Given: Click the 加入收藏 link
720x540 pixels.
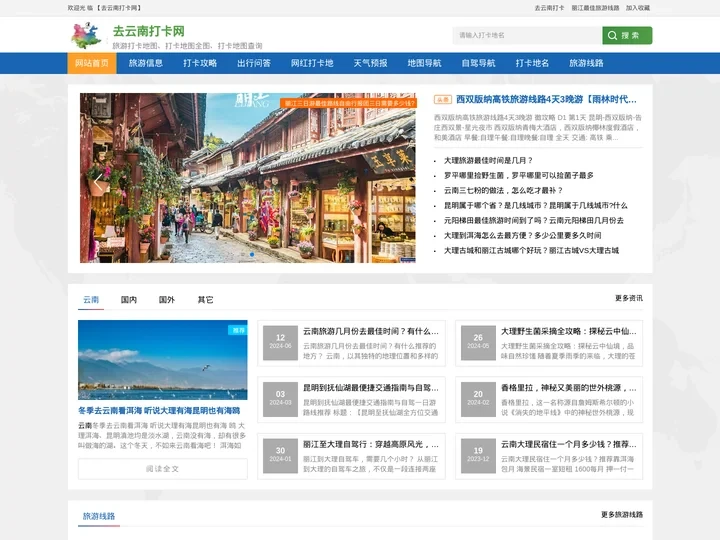Looking at the screenshot, I should (638, 8).
